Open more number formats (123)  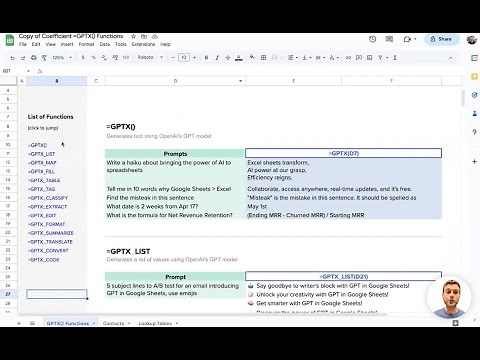click(126, 58)
